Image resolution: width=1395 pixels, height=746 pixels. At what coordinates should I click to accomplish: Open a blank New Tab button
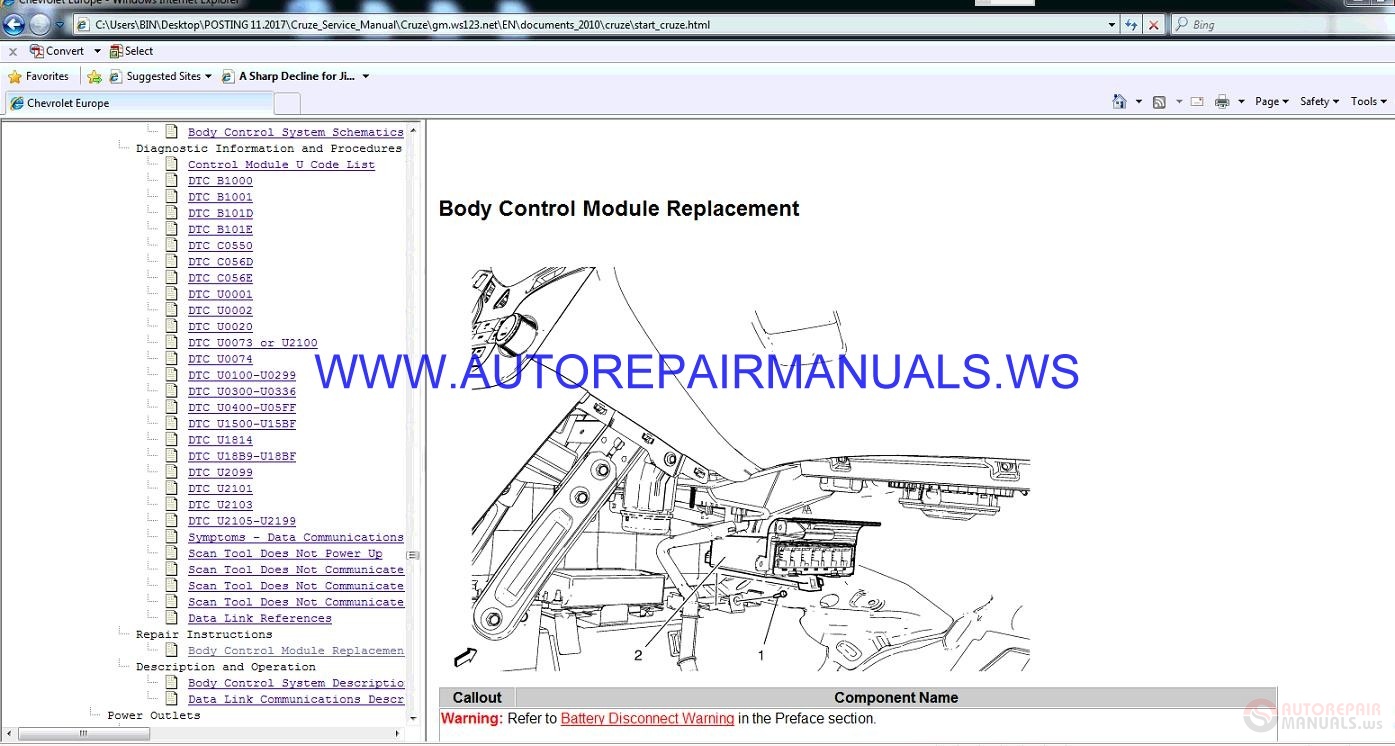tap(287, 103)
